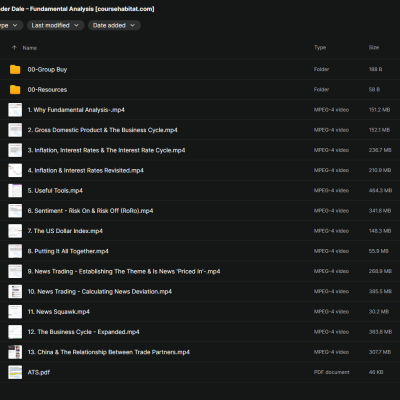Image resolution: width=400 pixels, height=400 pixels.
Task: Open the 00-Group Buy folder icon
Action: tap(15, 69)
